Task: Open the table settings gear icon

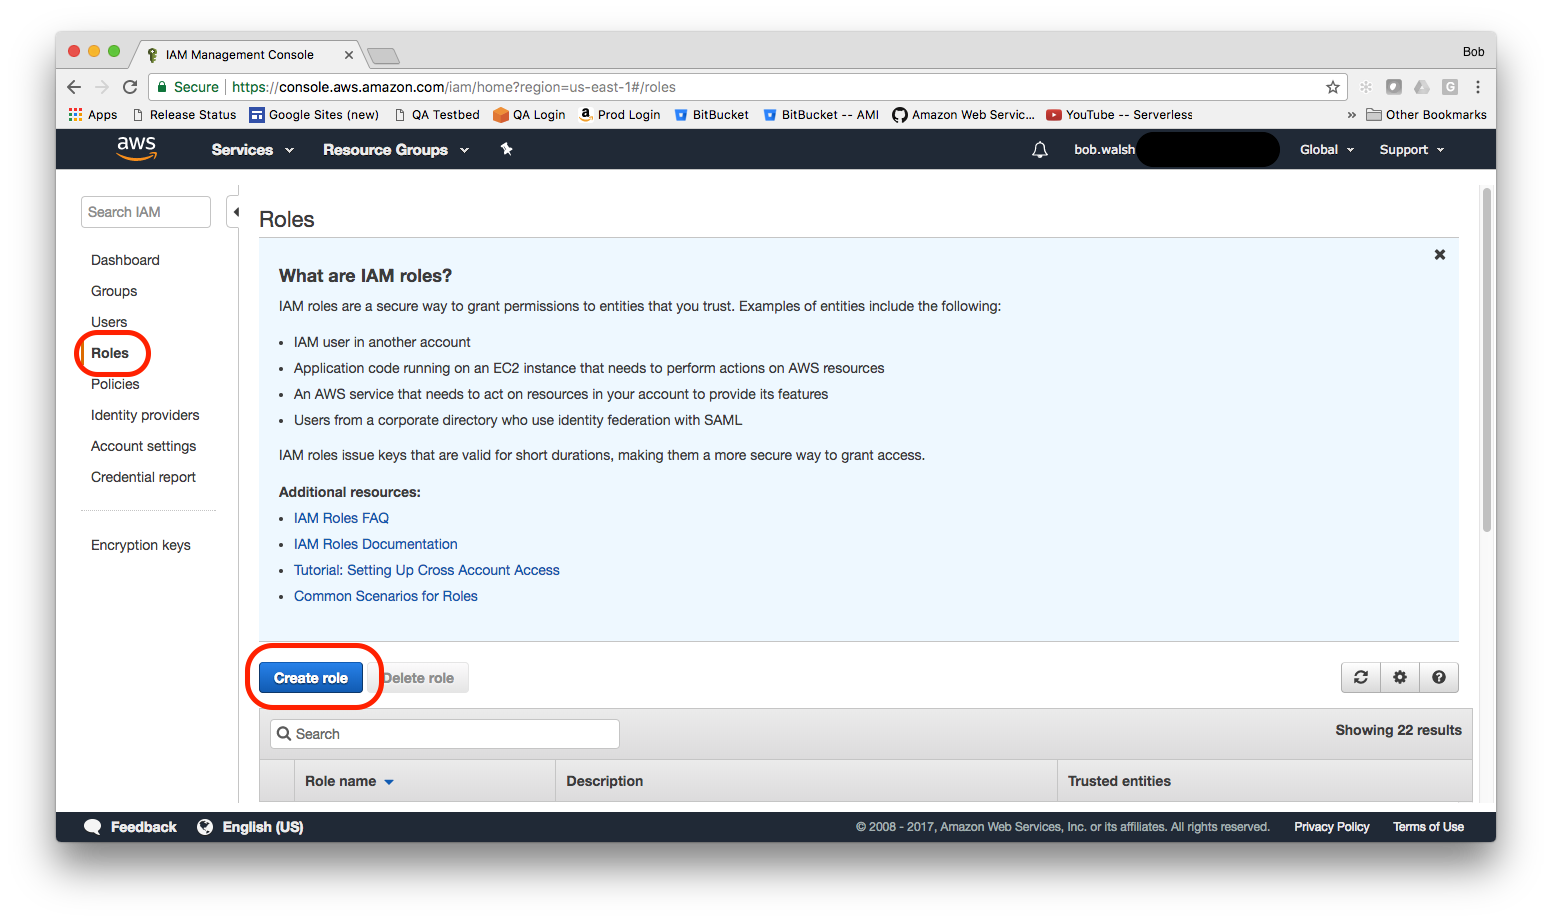Action: 1400,677
